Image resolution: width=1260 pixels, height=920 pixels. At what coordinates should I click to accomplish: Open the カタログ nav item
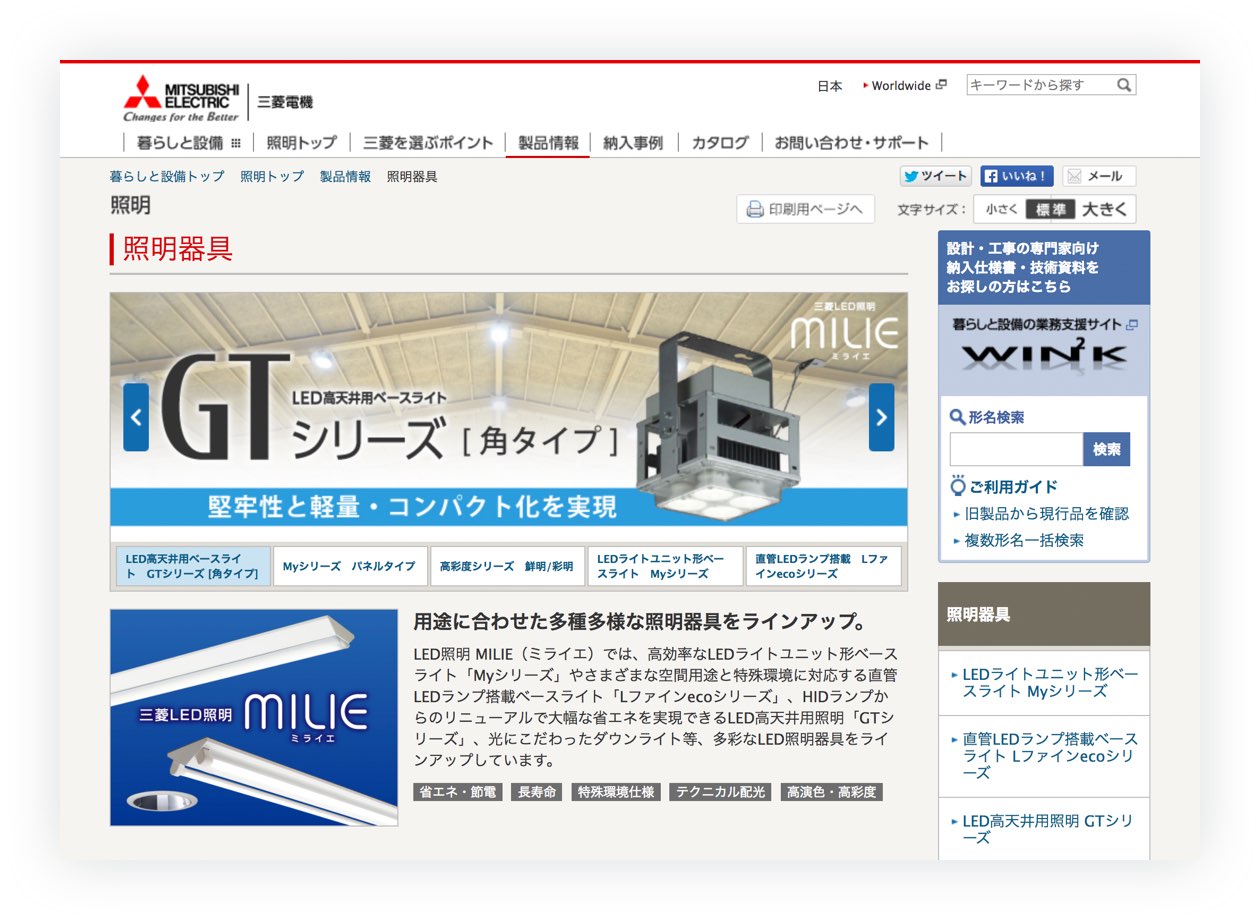tap(720, 143)
